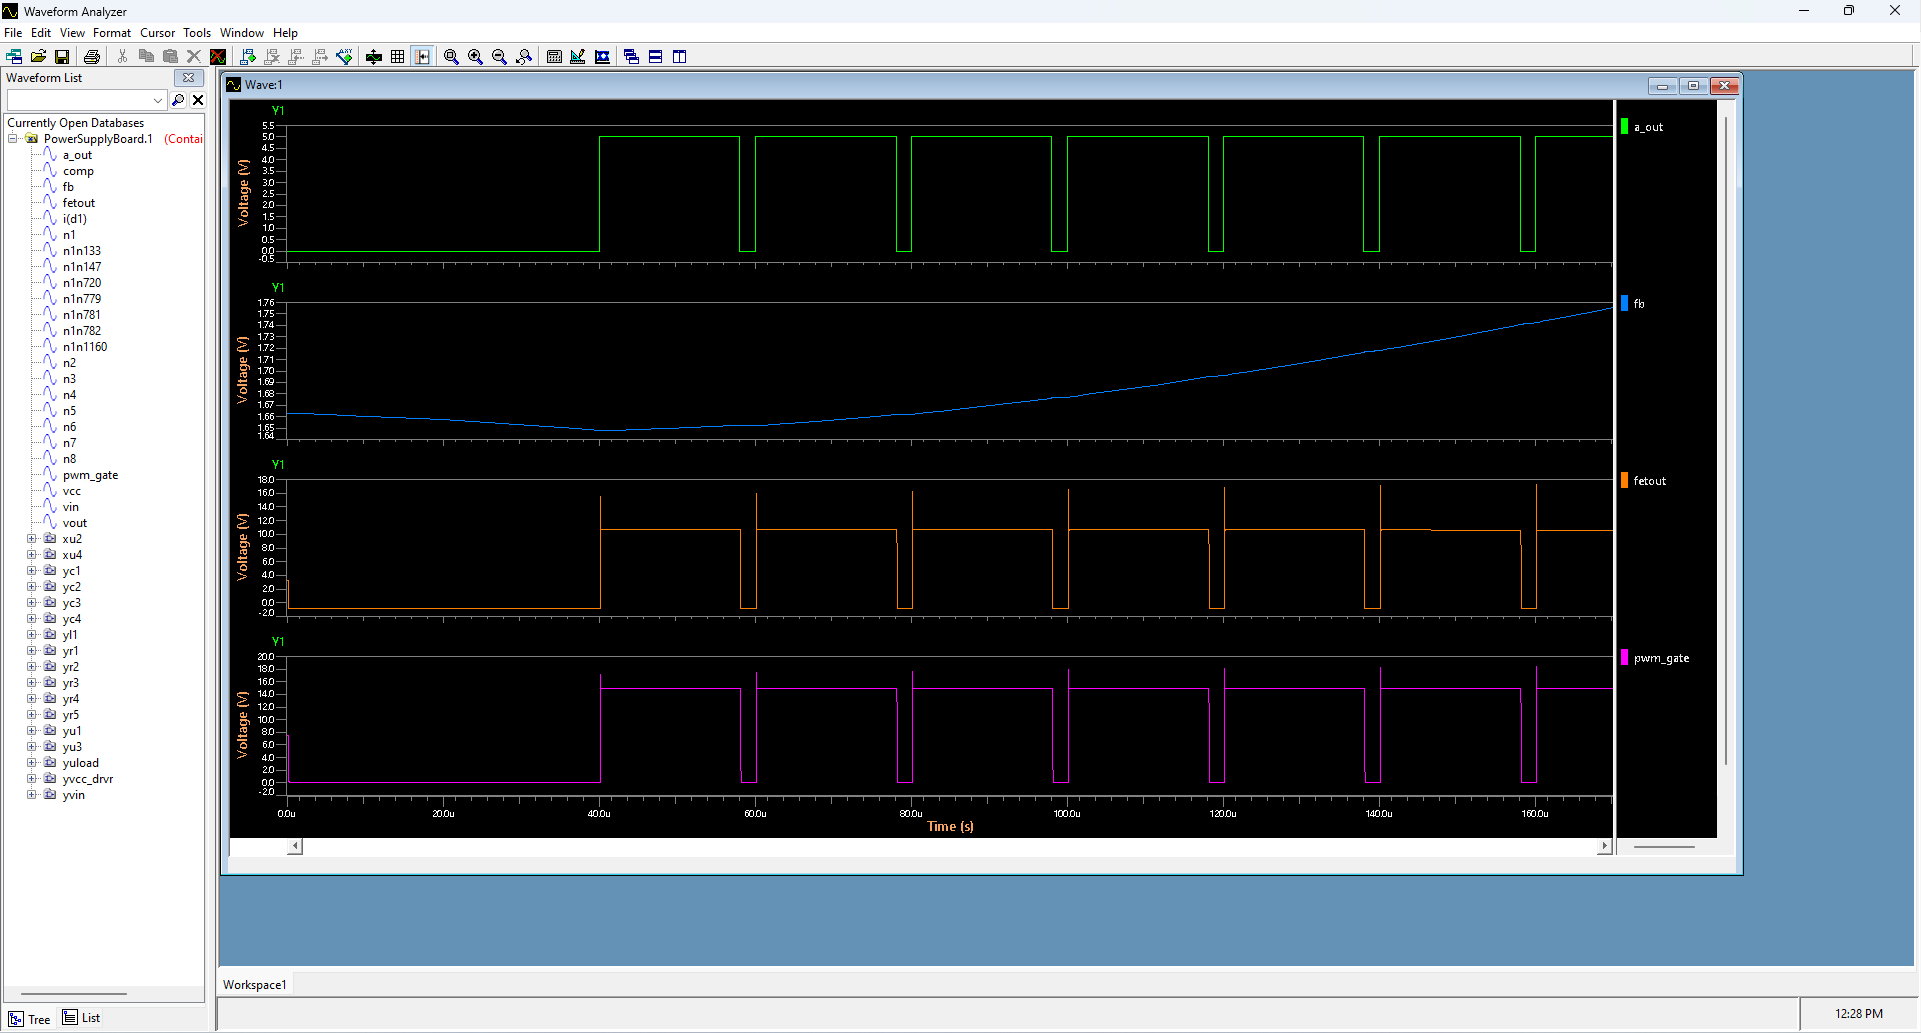Screen dimensions: 1921x1033
Task: Click the delete cursor toolbar icon
Action: (x=272, y=57)
